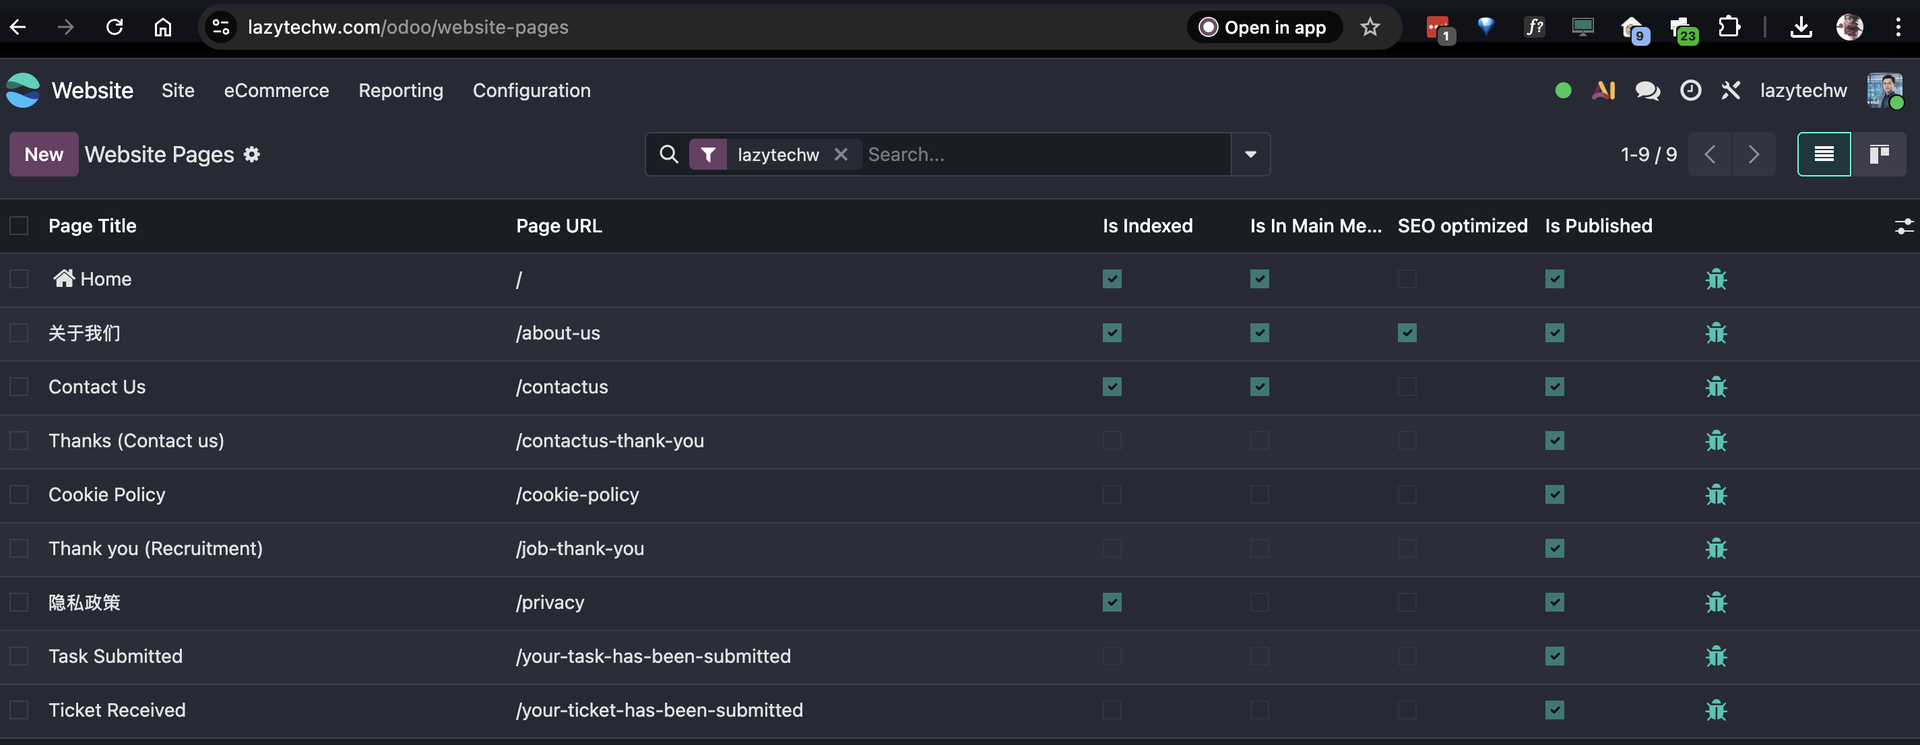Open the 隐私政策 page record
Screen dimensions: 1920x745
[x=84, y=603]
